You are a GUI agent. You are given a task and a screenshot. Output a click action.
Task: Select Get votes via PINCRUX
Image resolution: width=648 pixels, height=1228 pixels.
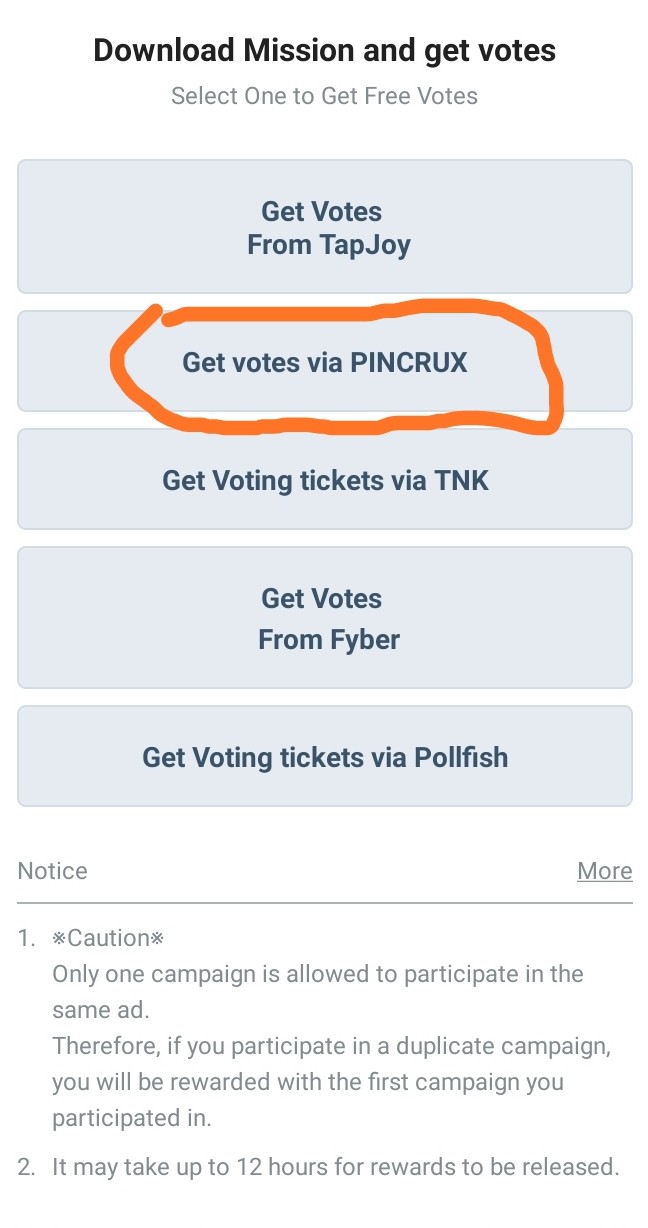[324, 362]
